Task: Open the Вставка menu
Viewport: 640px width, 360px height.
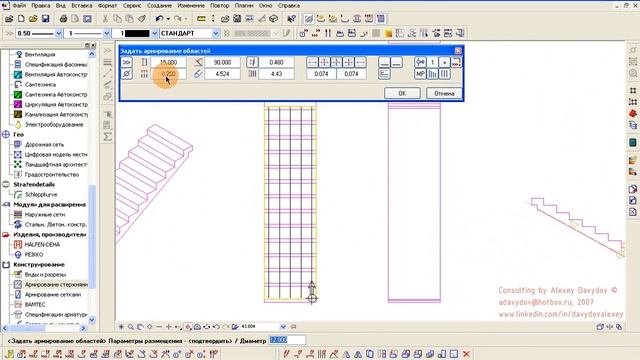Action: coord(82,6)
